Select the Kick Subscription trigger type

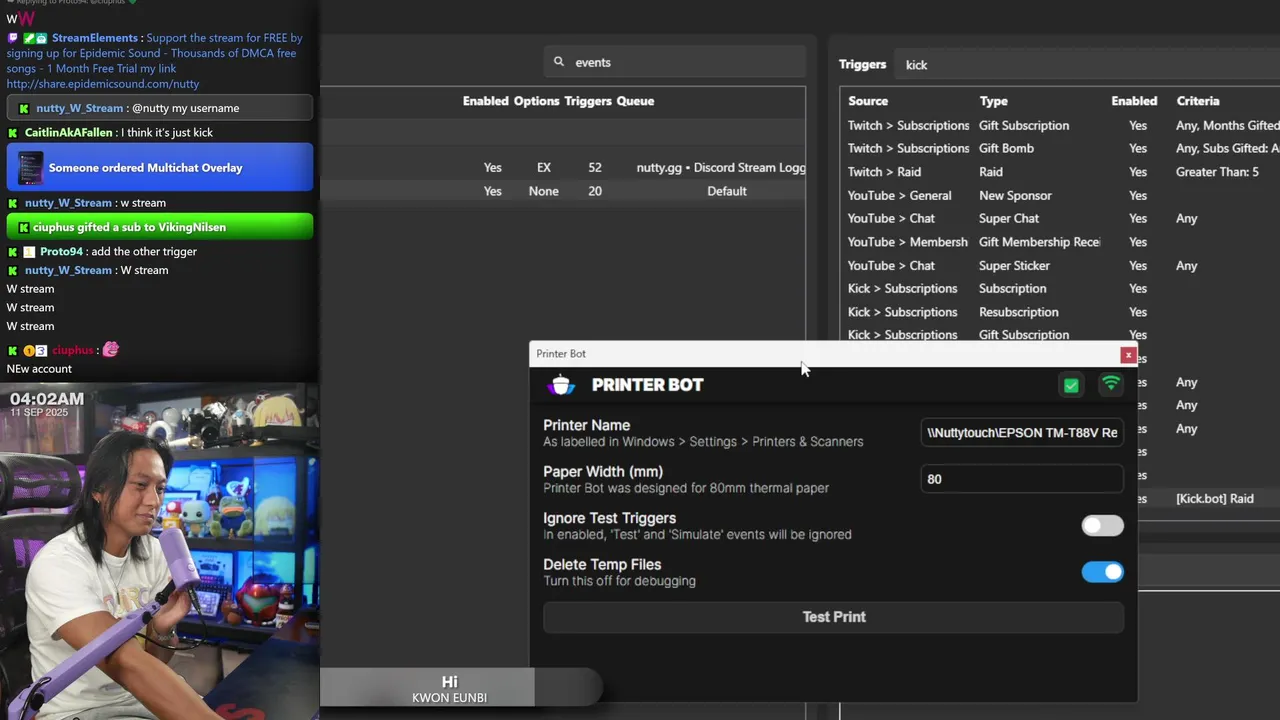pos(1012,288)
